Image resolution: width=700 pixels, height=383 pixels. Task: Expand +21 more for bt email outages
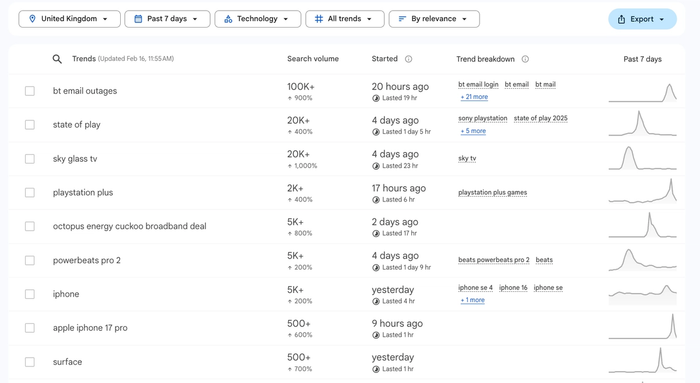(474, 97)
